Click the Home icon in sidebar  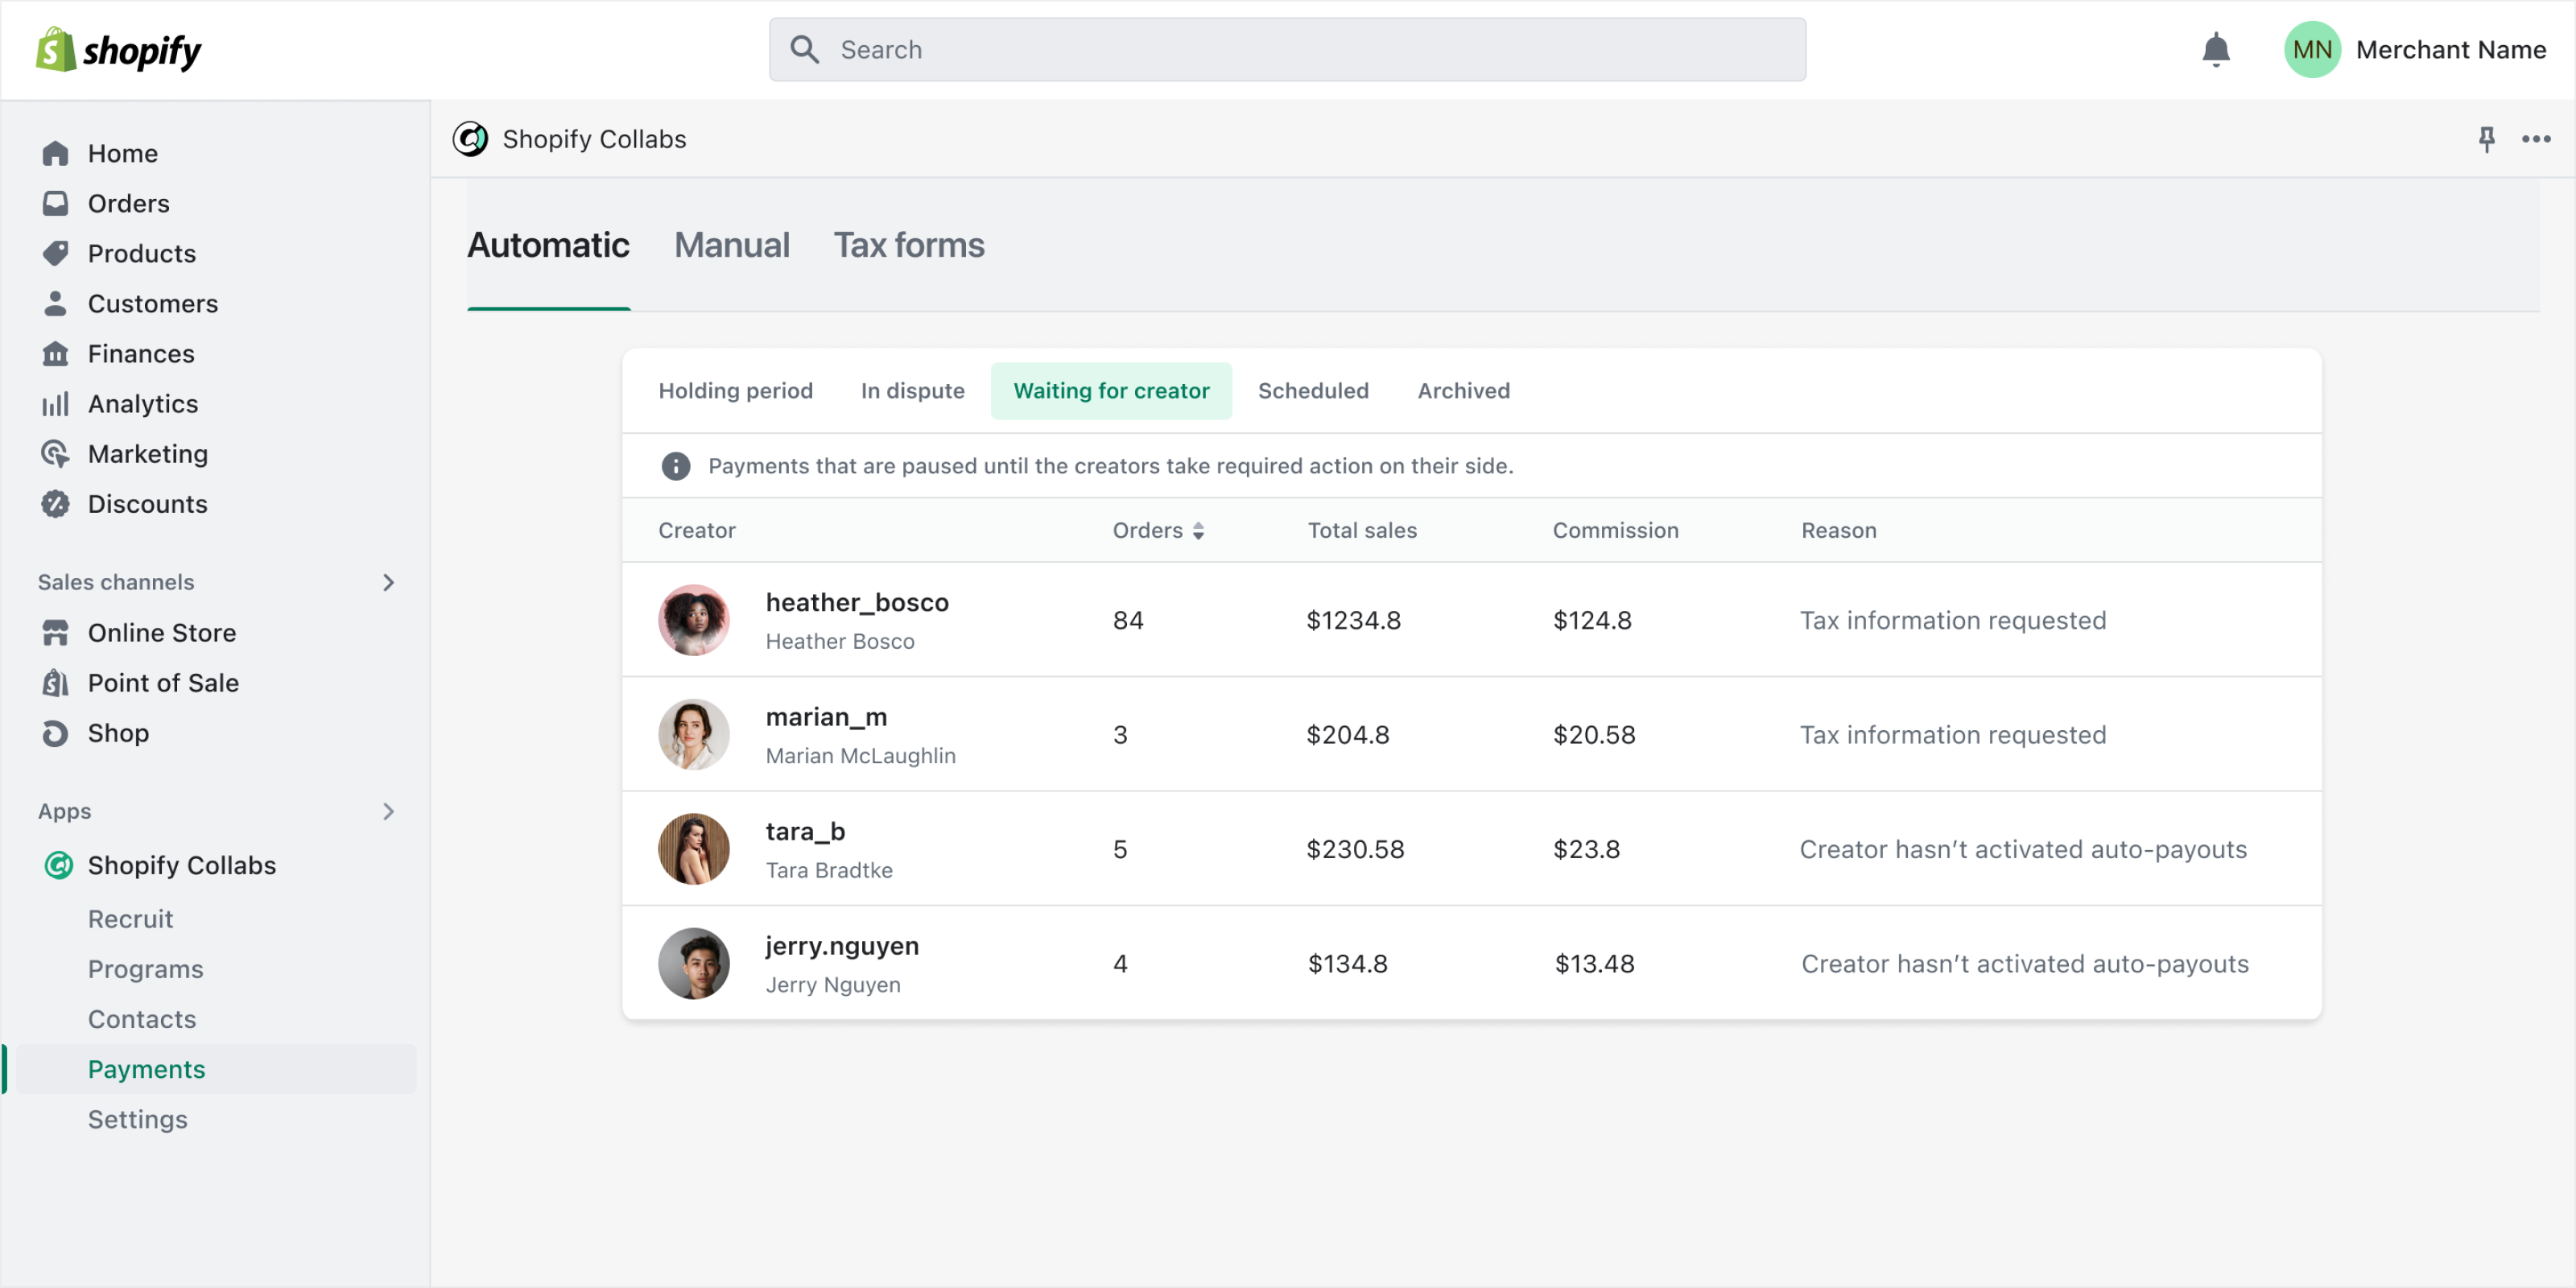tap(55, 153)
